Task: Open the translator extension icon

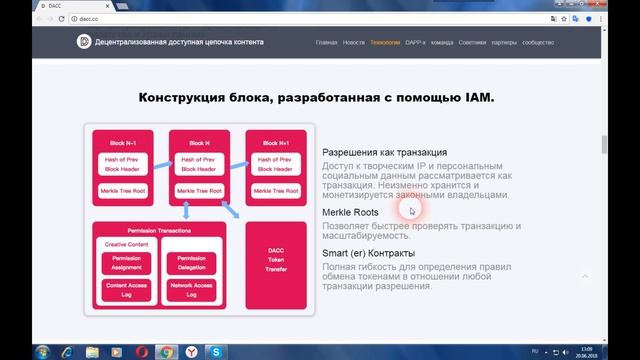Action: point(576,19)
